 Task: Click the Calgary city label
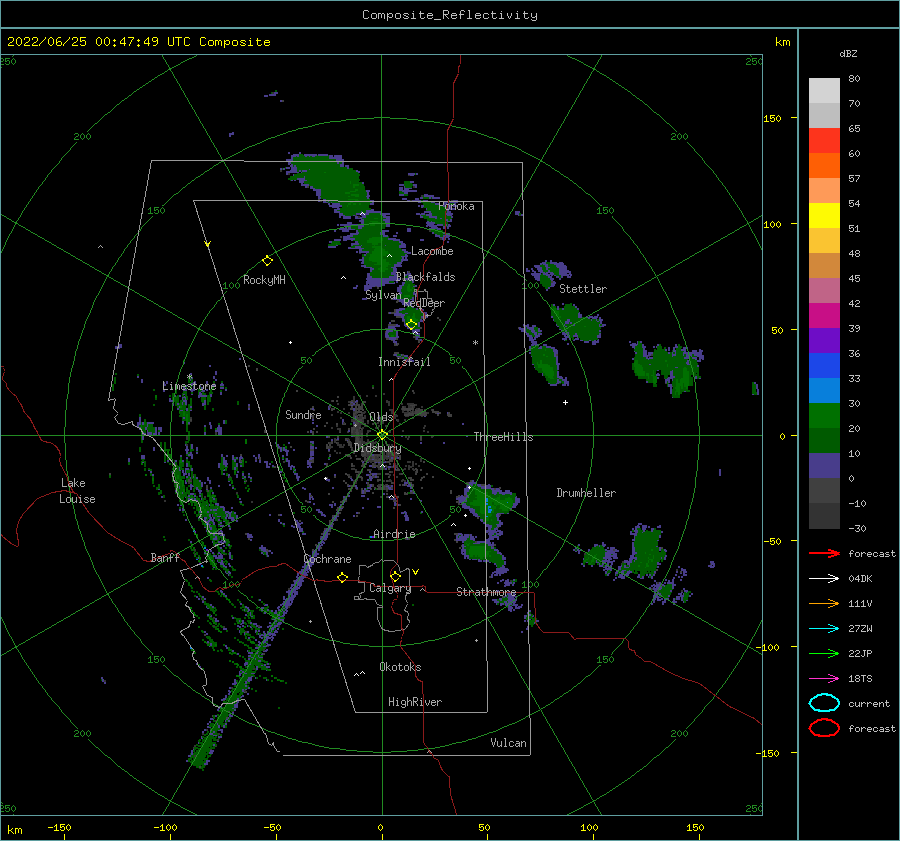[390, 588]
